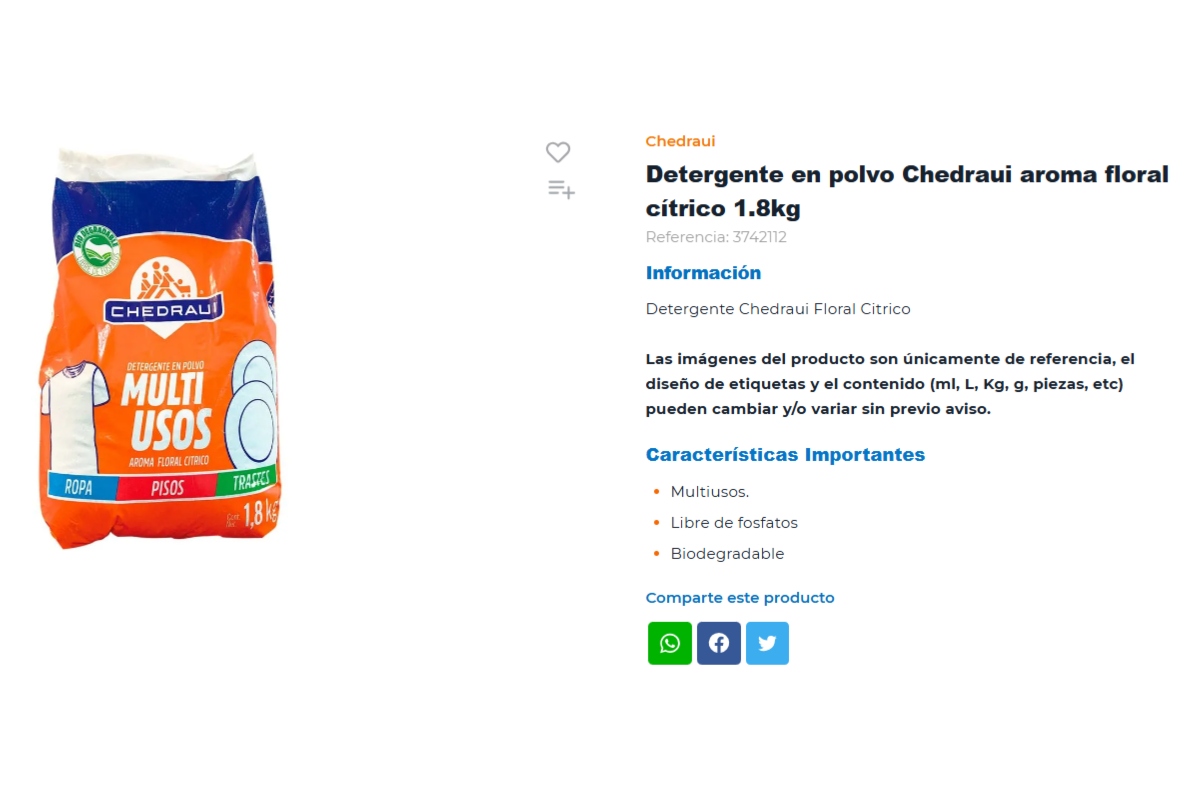Click the Referencia 3742112 text

716,237
